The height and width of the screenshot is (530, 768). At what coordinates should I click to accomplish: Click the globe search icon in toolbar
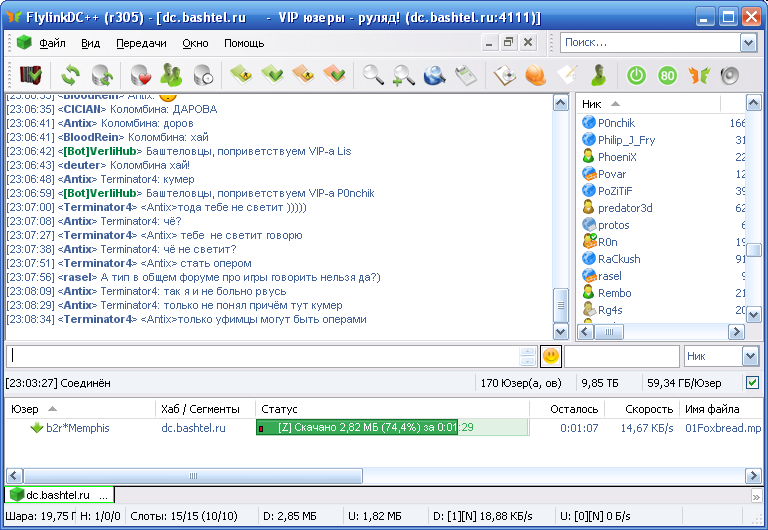[434, 75]
